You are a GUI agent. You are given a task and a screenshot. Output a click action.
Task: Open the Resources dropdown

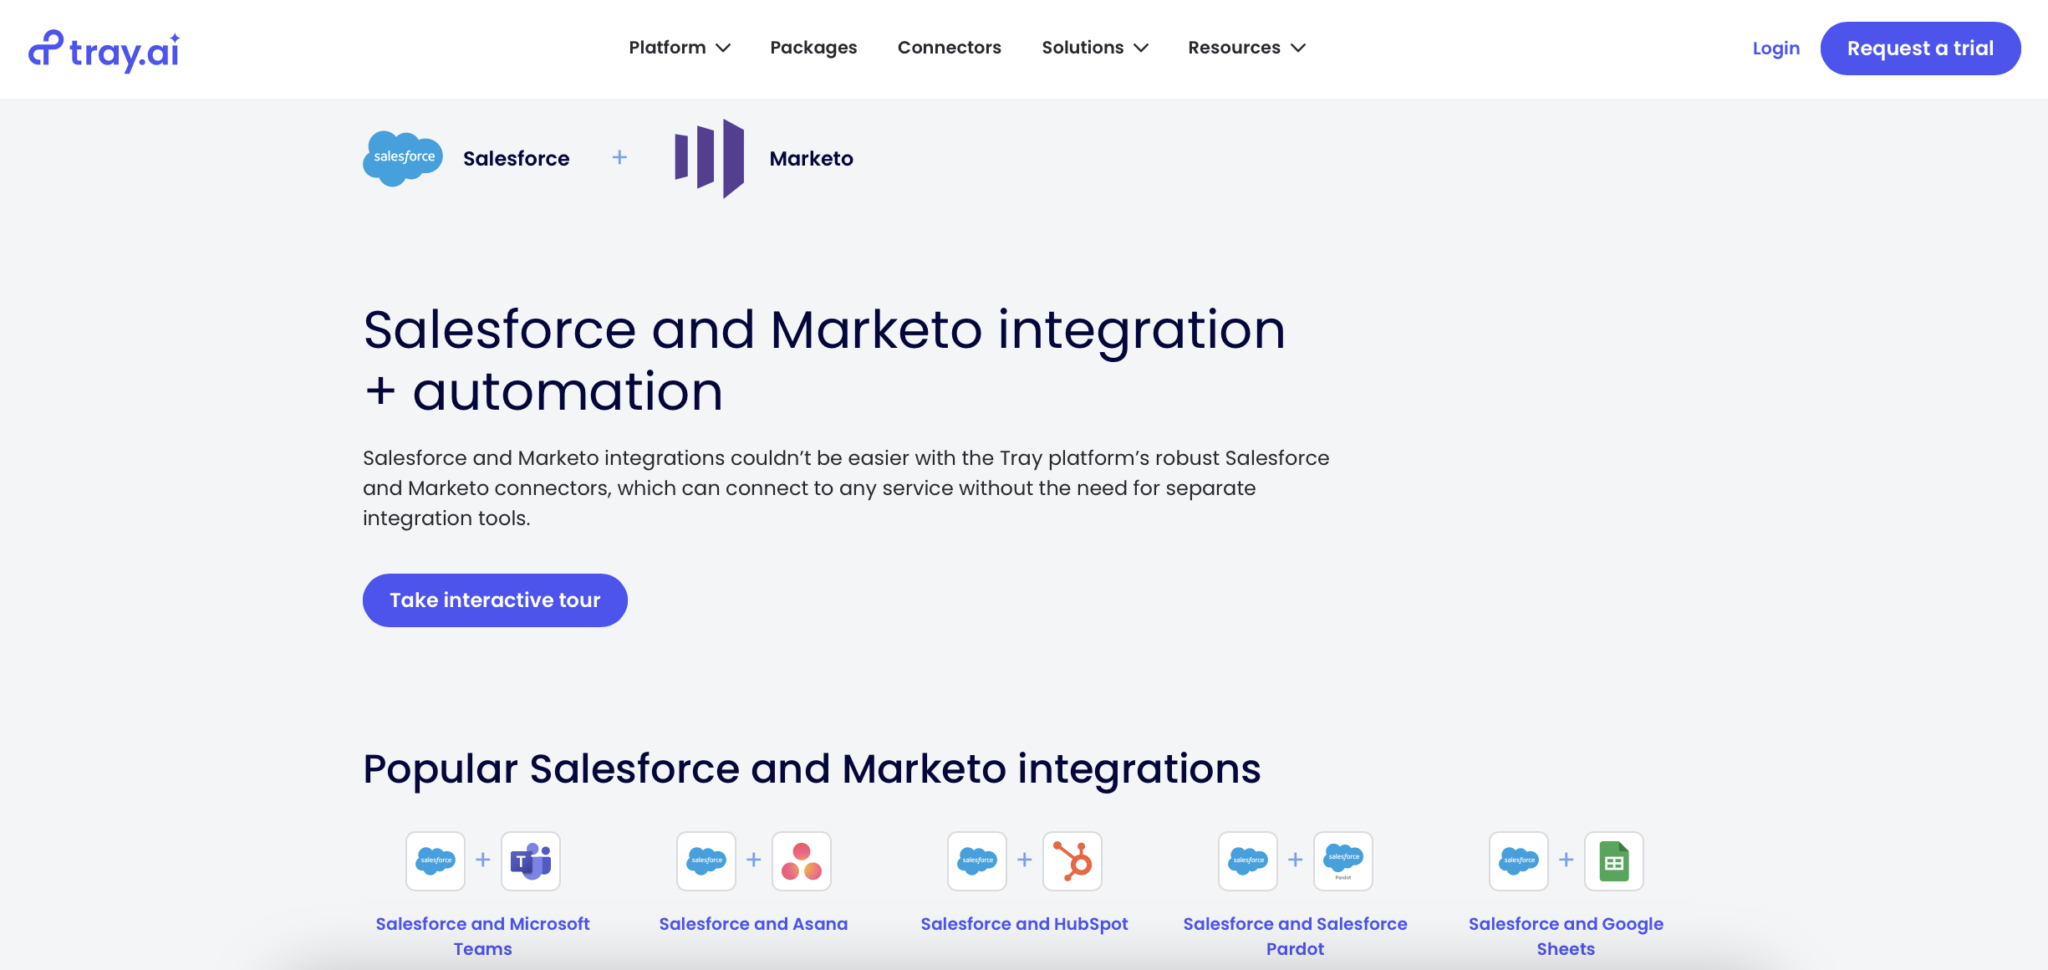1246,47
